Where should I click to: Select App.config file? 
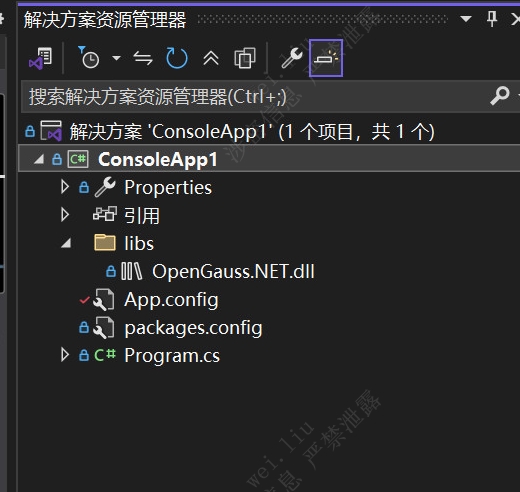(x=171, y=300)
